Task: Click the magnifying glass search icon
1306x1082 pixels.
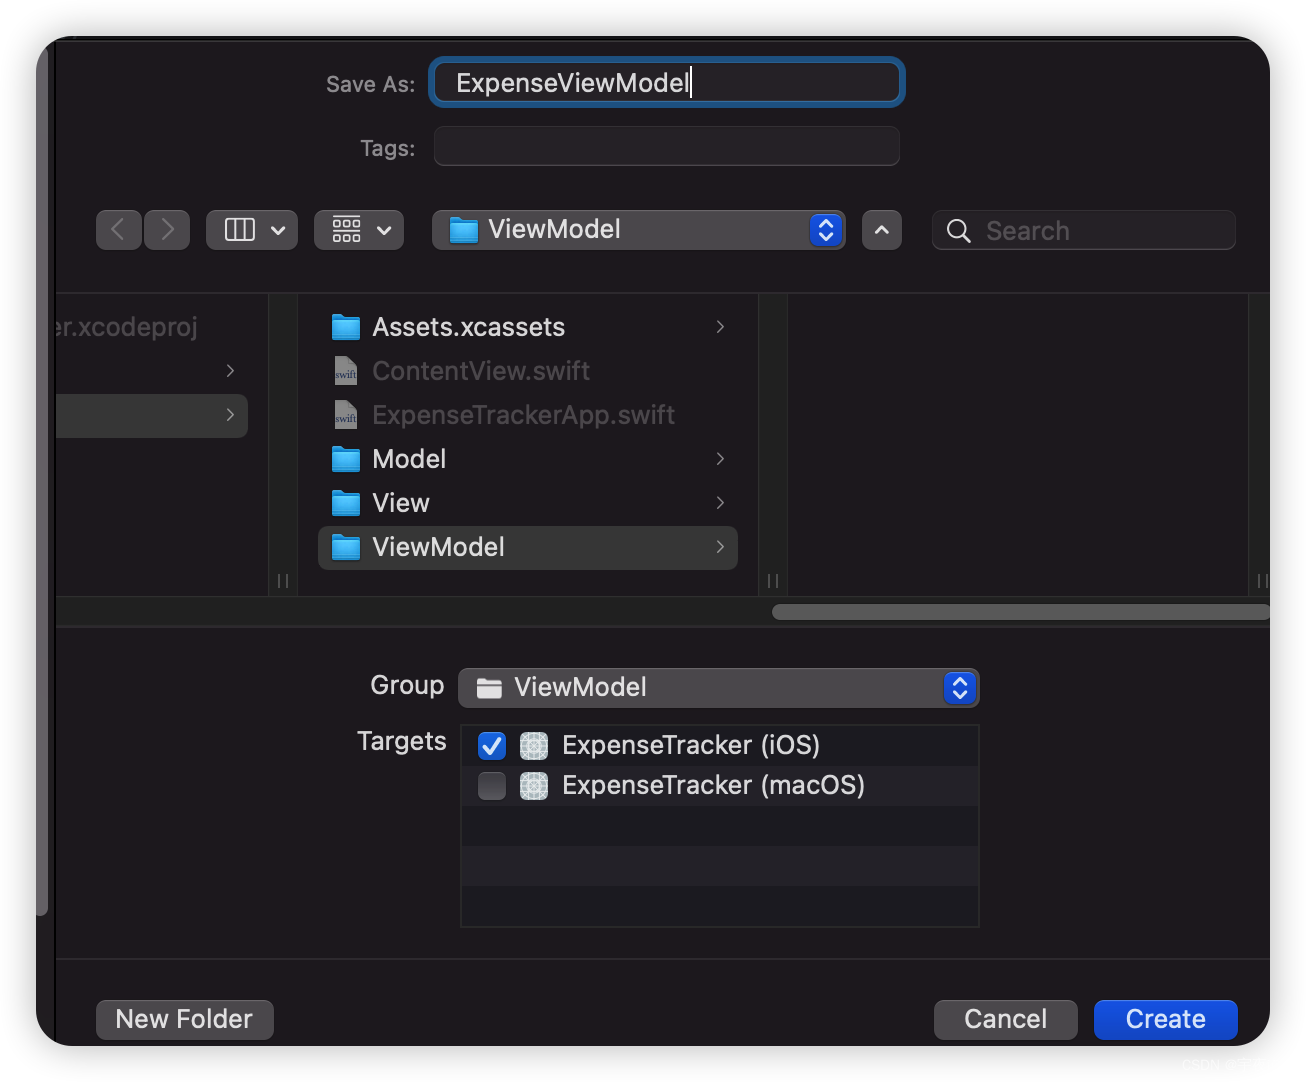Action: pyautogui.click(x=958, y=231)
